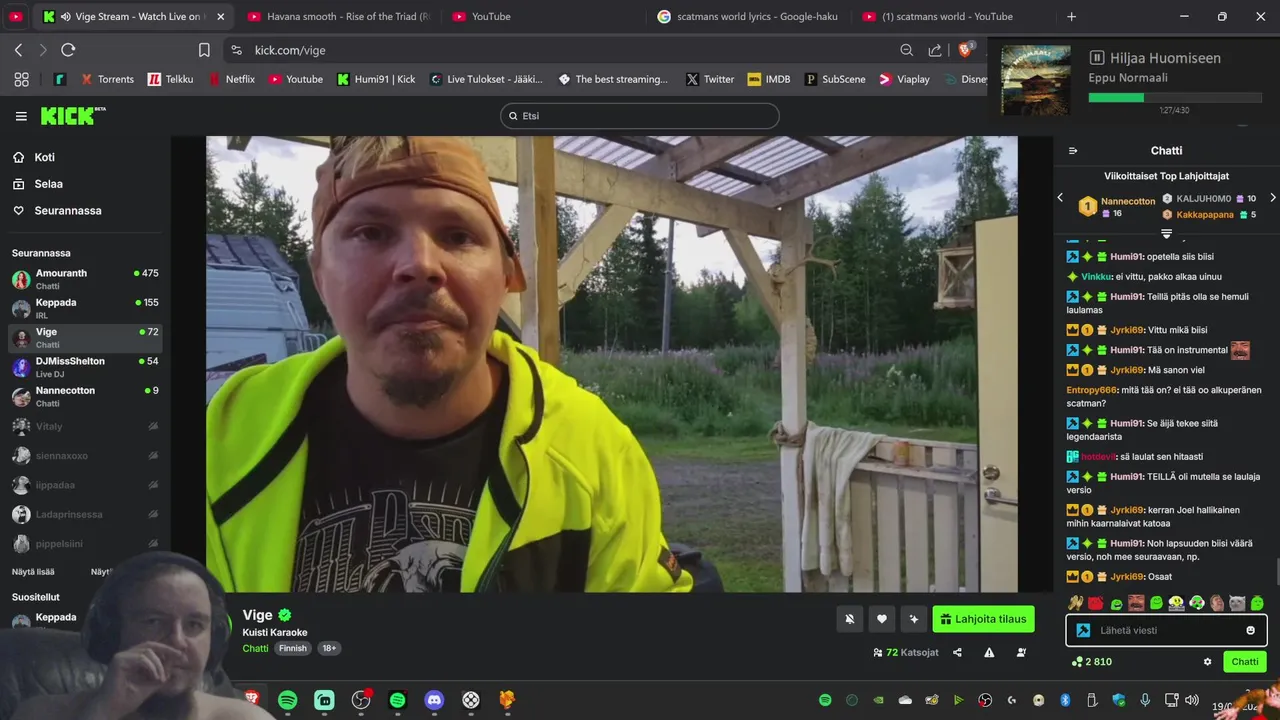The height and width of the screenshot is (720, 1280).
Task: Toggle notification bell for Vige
Action: coord(849,619)
